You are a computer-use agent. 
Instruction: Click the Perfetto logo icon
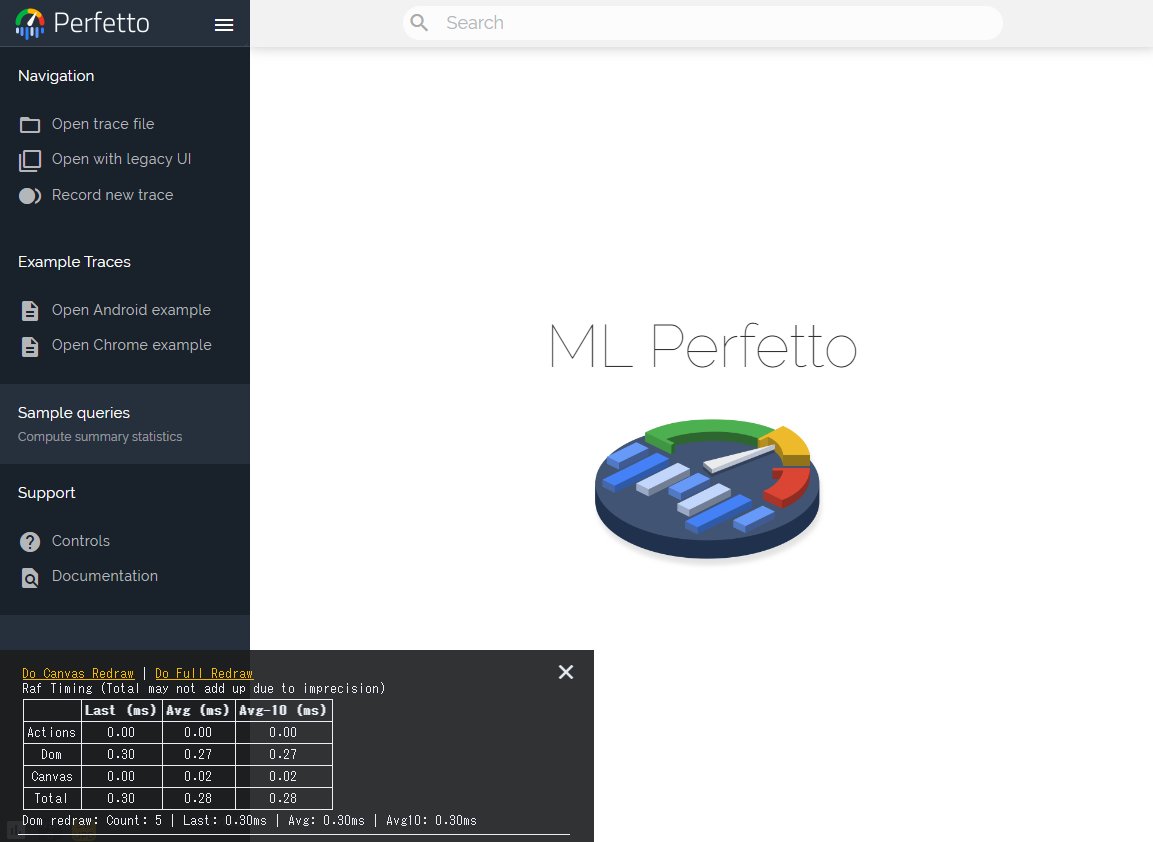(30, 24)
